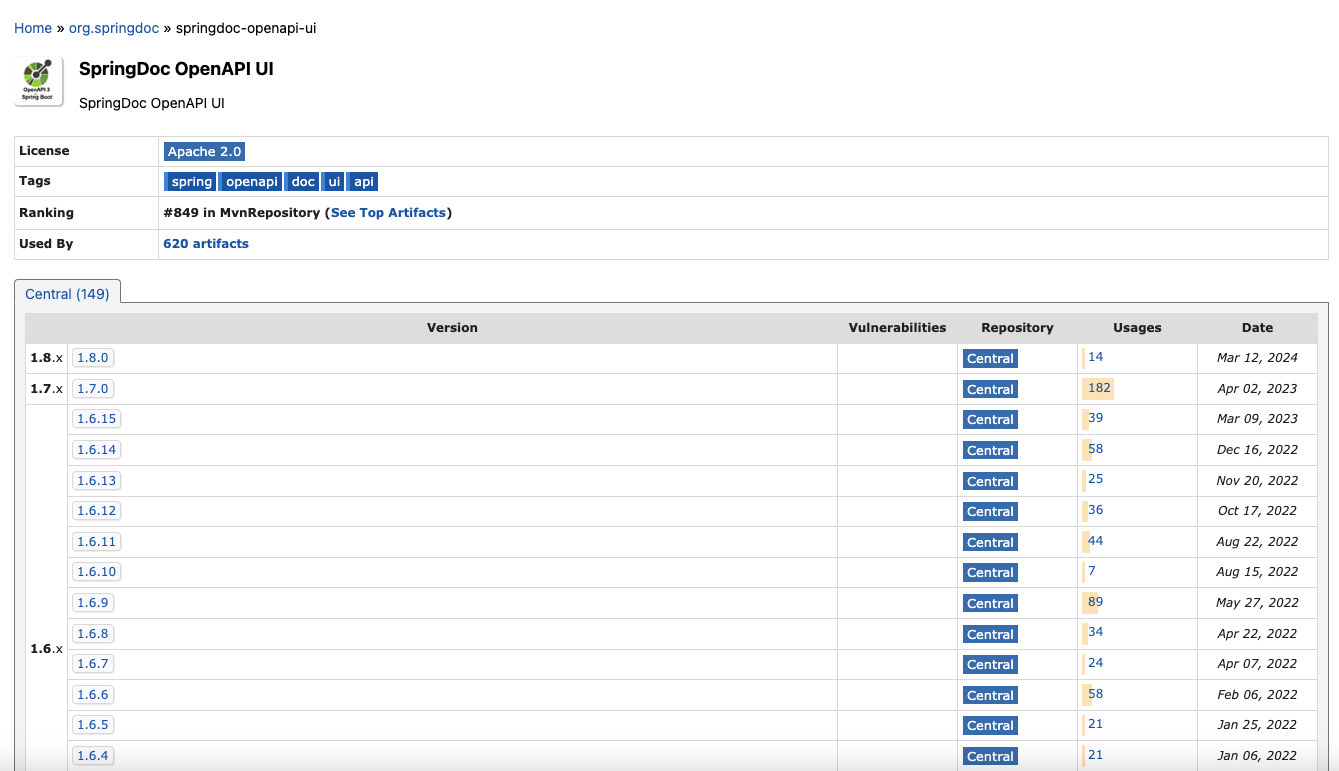Click Central repository badge for 1.6.15
The width and height of the screenshot is (1339, 771).
990,419
